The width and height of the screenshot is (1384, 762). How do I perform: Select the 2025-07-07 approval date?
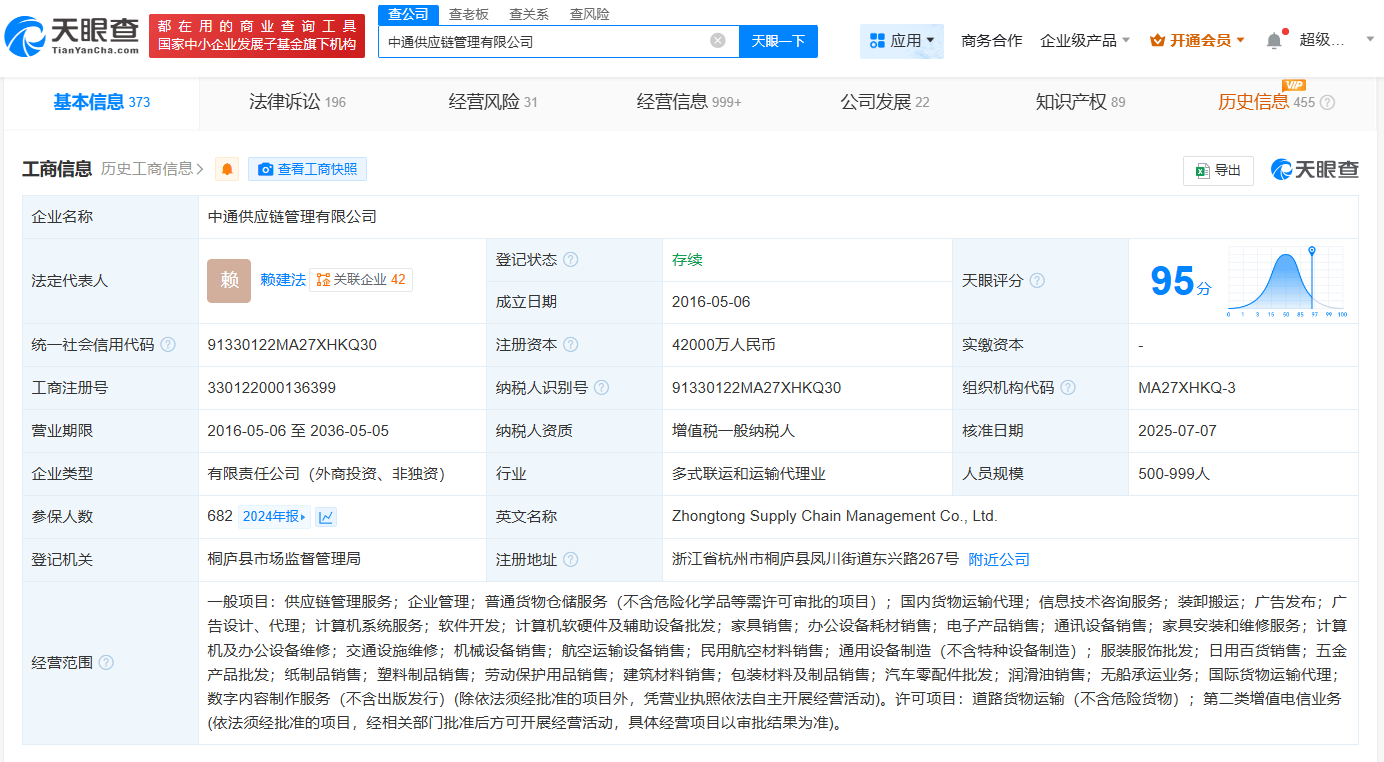click(x=1177, y=431)
